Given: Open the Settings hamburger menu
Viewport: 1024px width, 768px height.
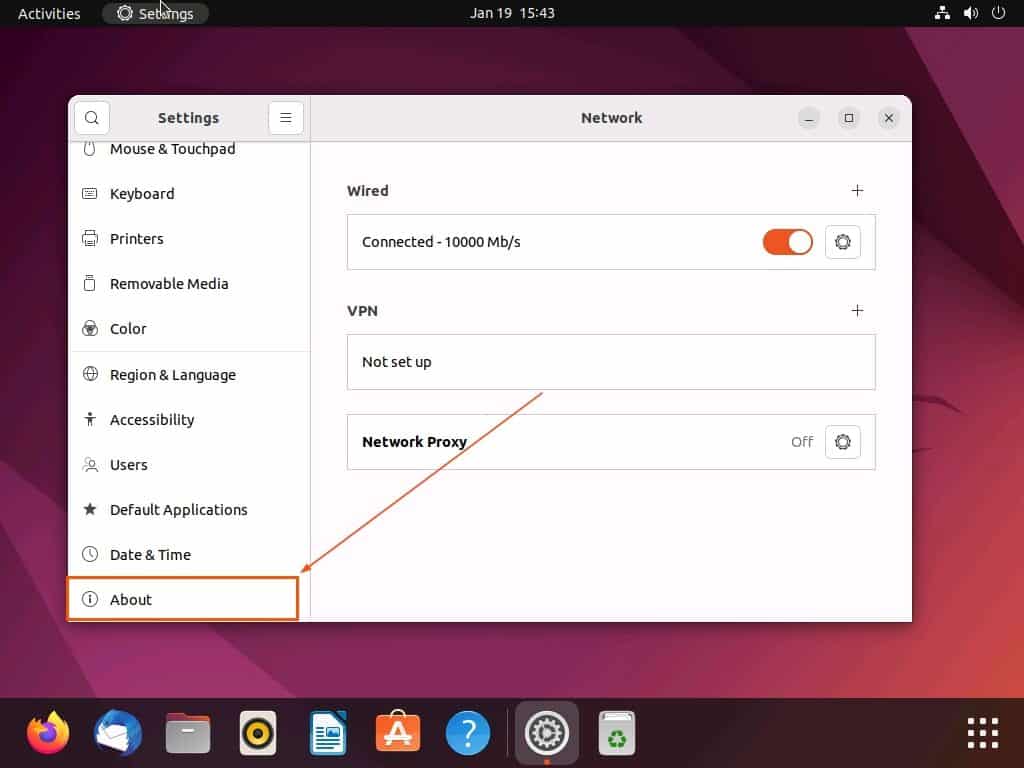Looking at the screenshot, I should [x=286, y=117].
